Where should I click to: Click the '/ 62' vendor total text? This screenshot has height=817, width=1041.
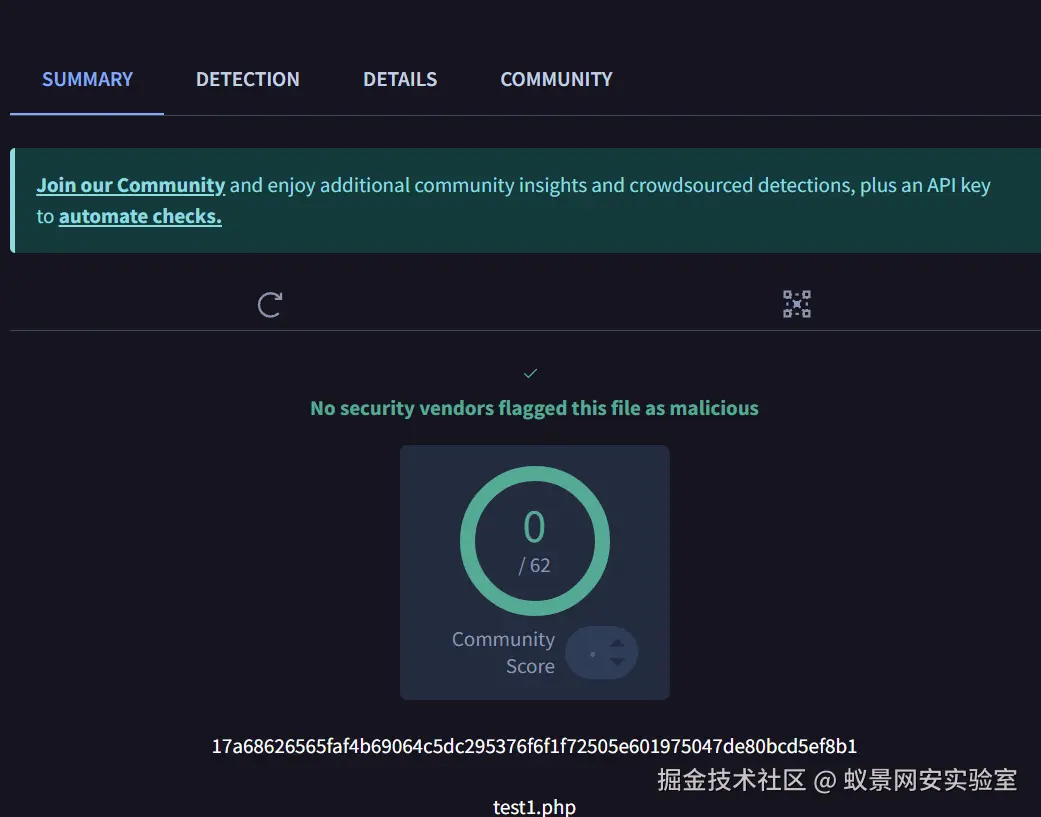pyautogui.click(x=534, y=566)
